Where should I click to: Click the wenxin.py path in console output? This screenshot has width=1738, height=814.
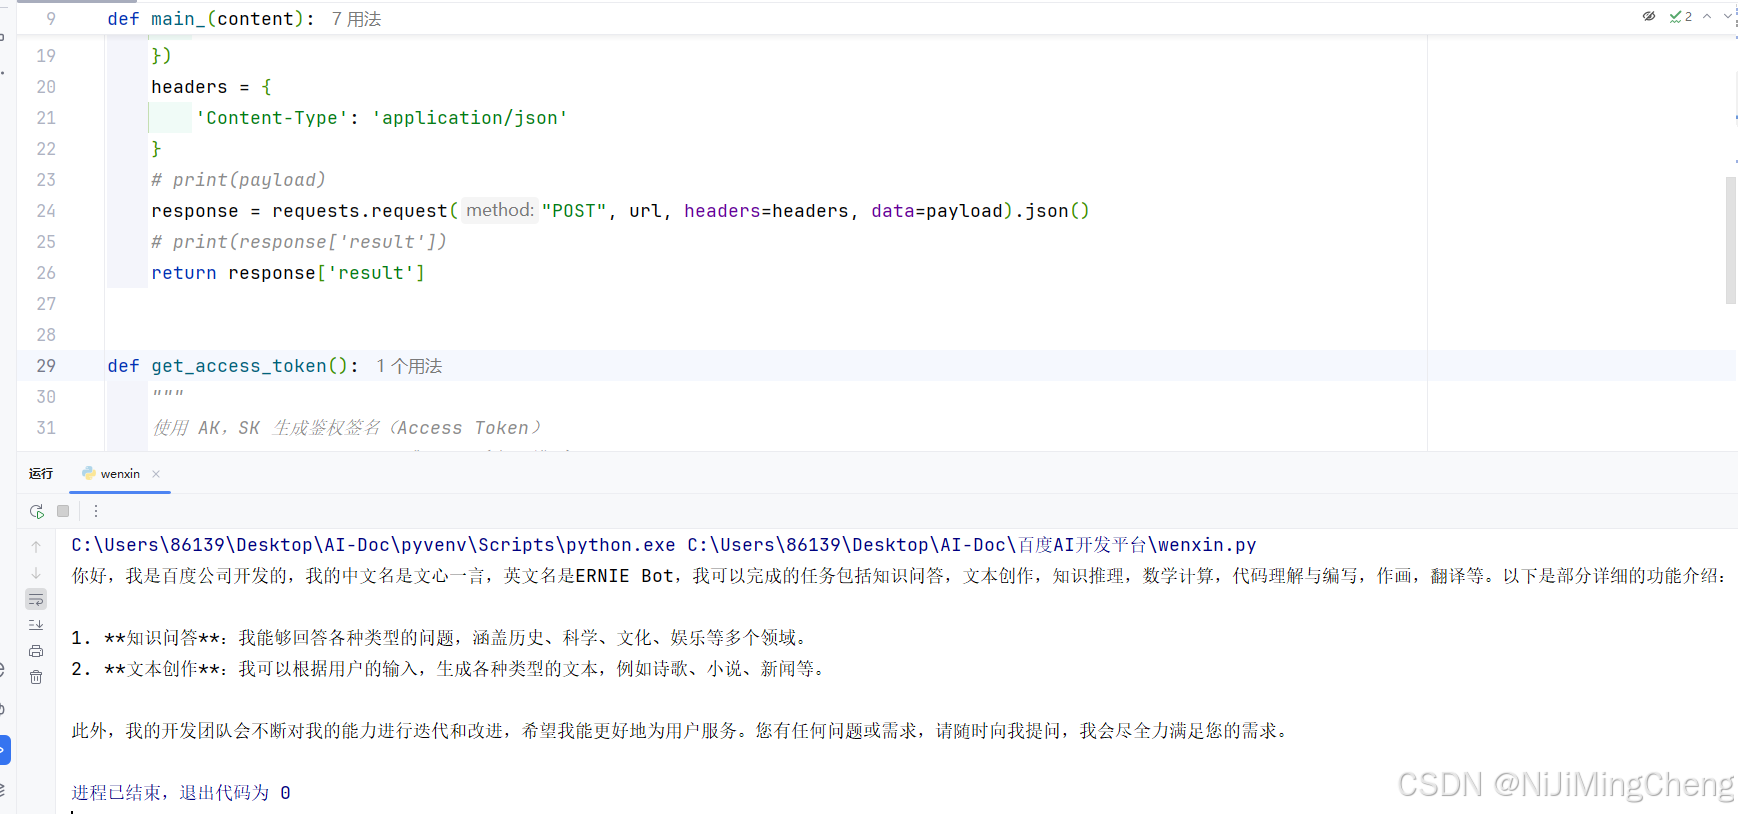[x=972, y=545]
